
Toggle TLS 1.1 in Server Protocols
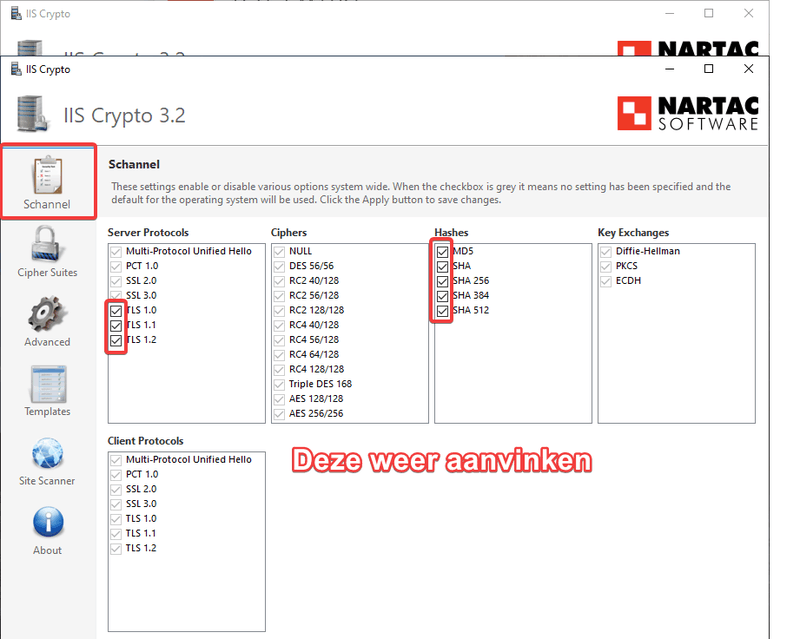pyautogui.click(x=116, y=325)
